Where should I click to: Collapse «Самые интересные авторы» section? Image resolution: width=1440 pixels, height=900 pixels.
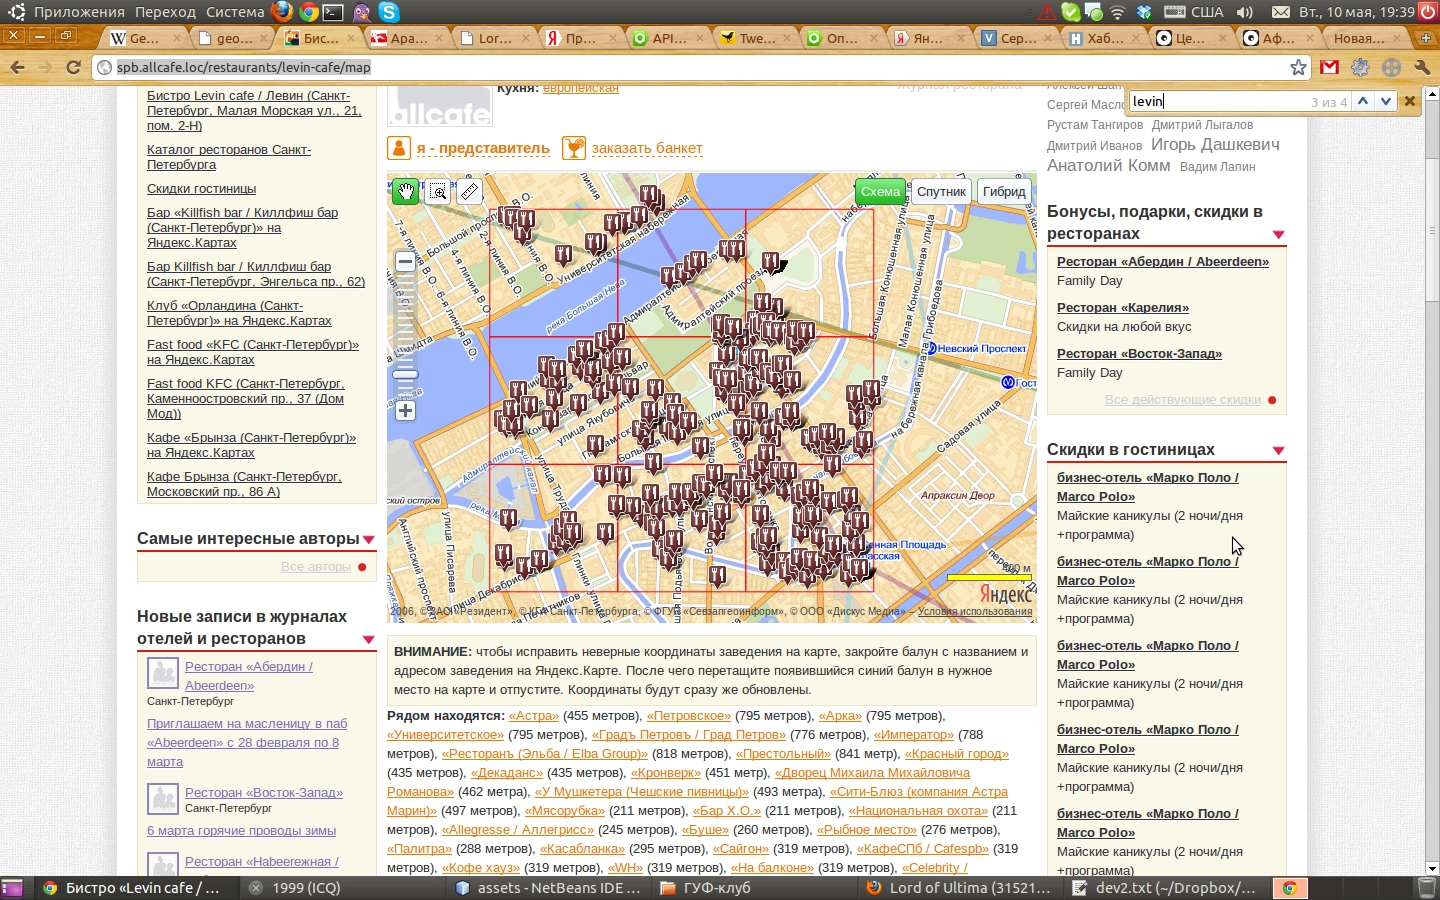369,540
